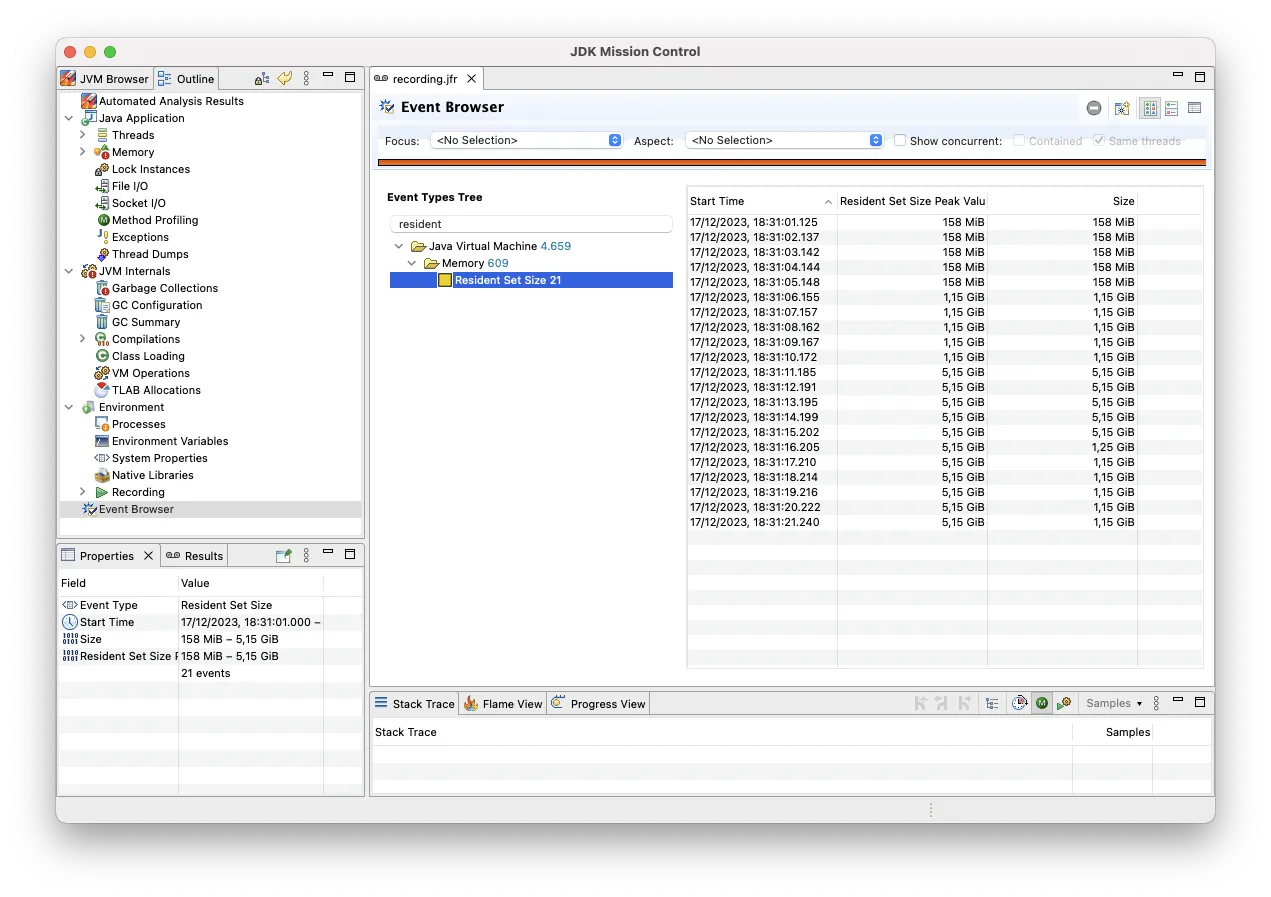
Task: Open the Environment Variables page
Action: pyautogui.click(x=169, y=441)
